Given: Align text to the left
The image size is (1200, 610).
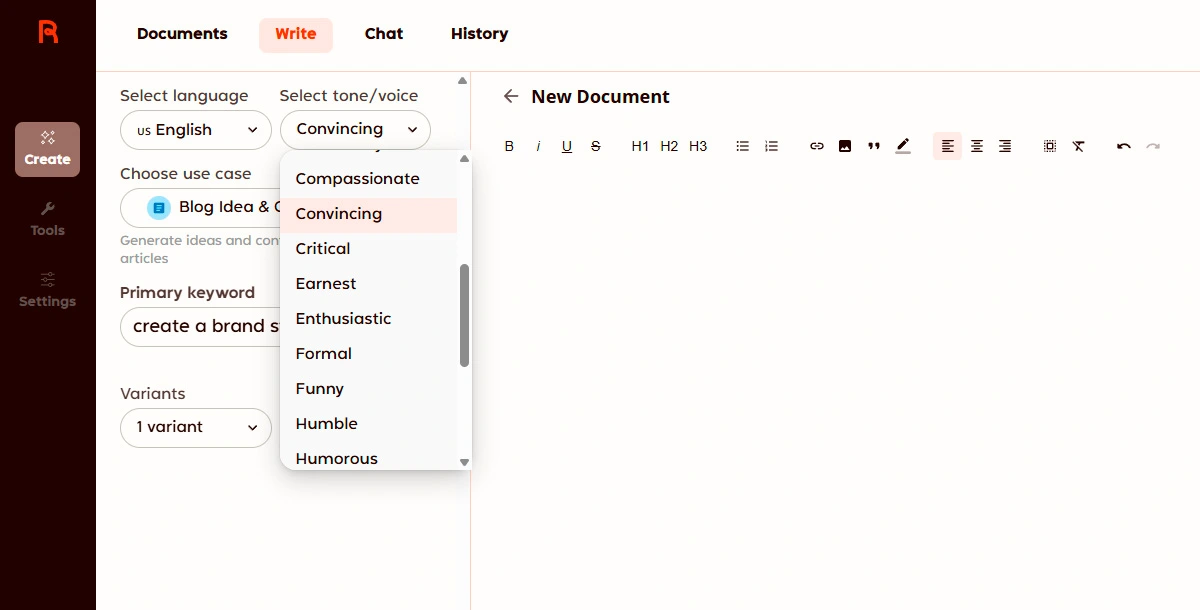Looking at the screenshot, I should (x=948, y=146).
